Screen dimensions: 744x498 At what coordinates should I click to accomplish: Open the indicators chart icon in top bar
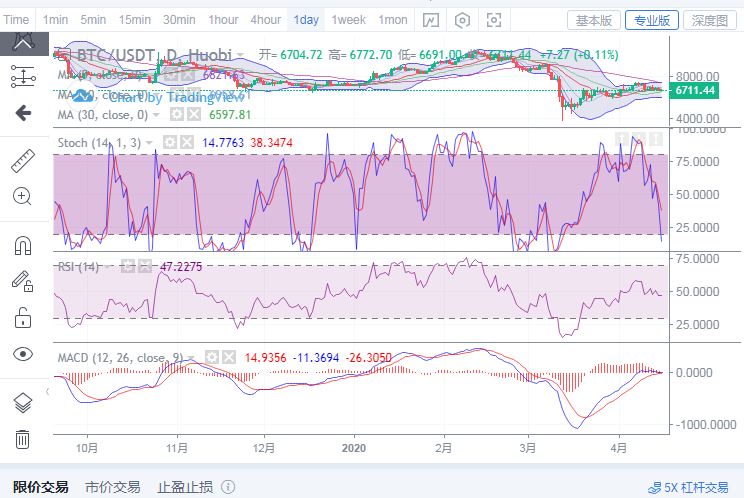click(431, 20)
